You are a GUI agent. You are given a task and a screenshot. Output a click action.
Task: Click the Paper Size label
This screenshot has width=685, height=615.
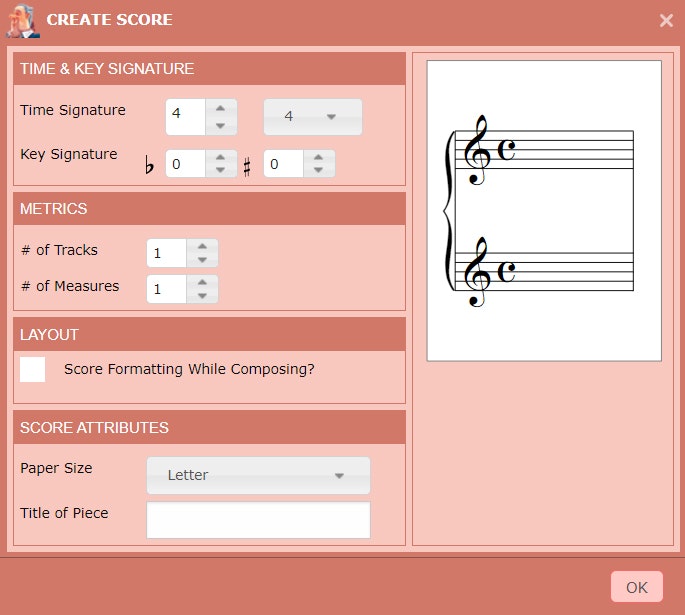(56, 468)
